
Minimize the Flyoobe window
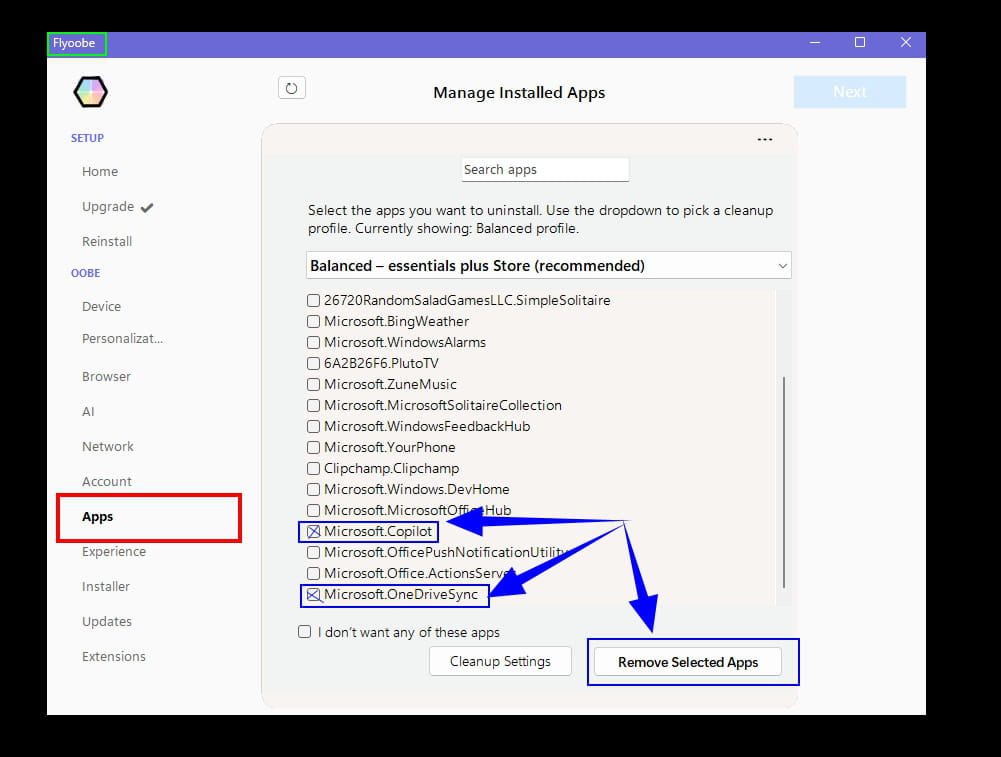815,42
